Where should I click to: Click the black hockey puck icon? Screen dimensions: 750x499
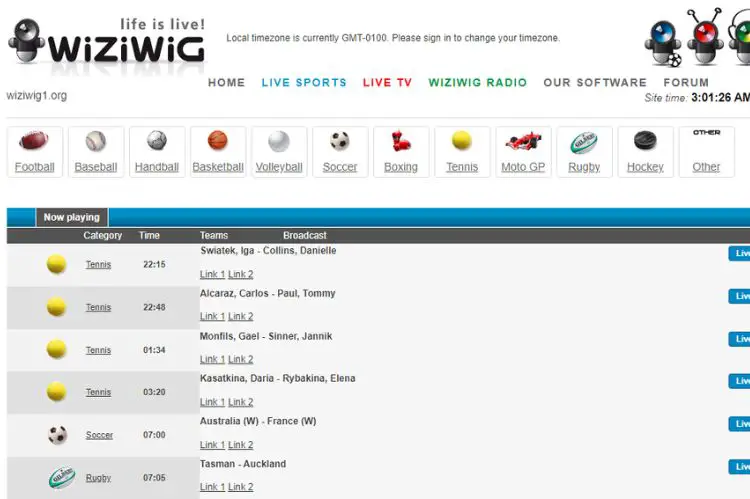click(645, 140)
